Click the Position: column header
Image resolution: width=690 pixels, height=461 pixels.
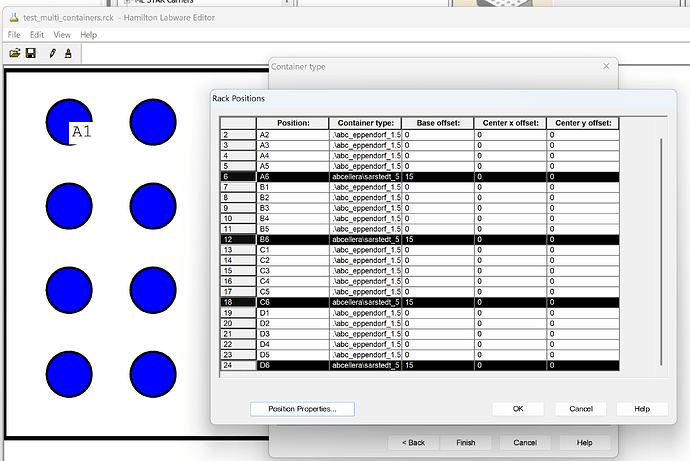coord(293,123)
